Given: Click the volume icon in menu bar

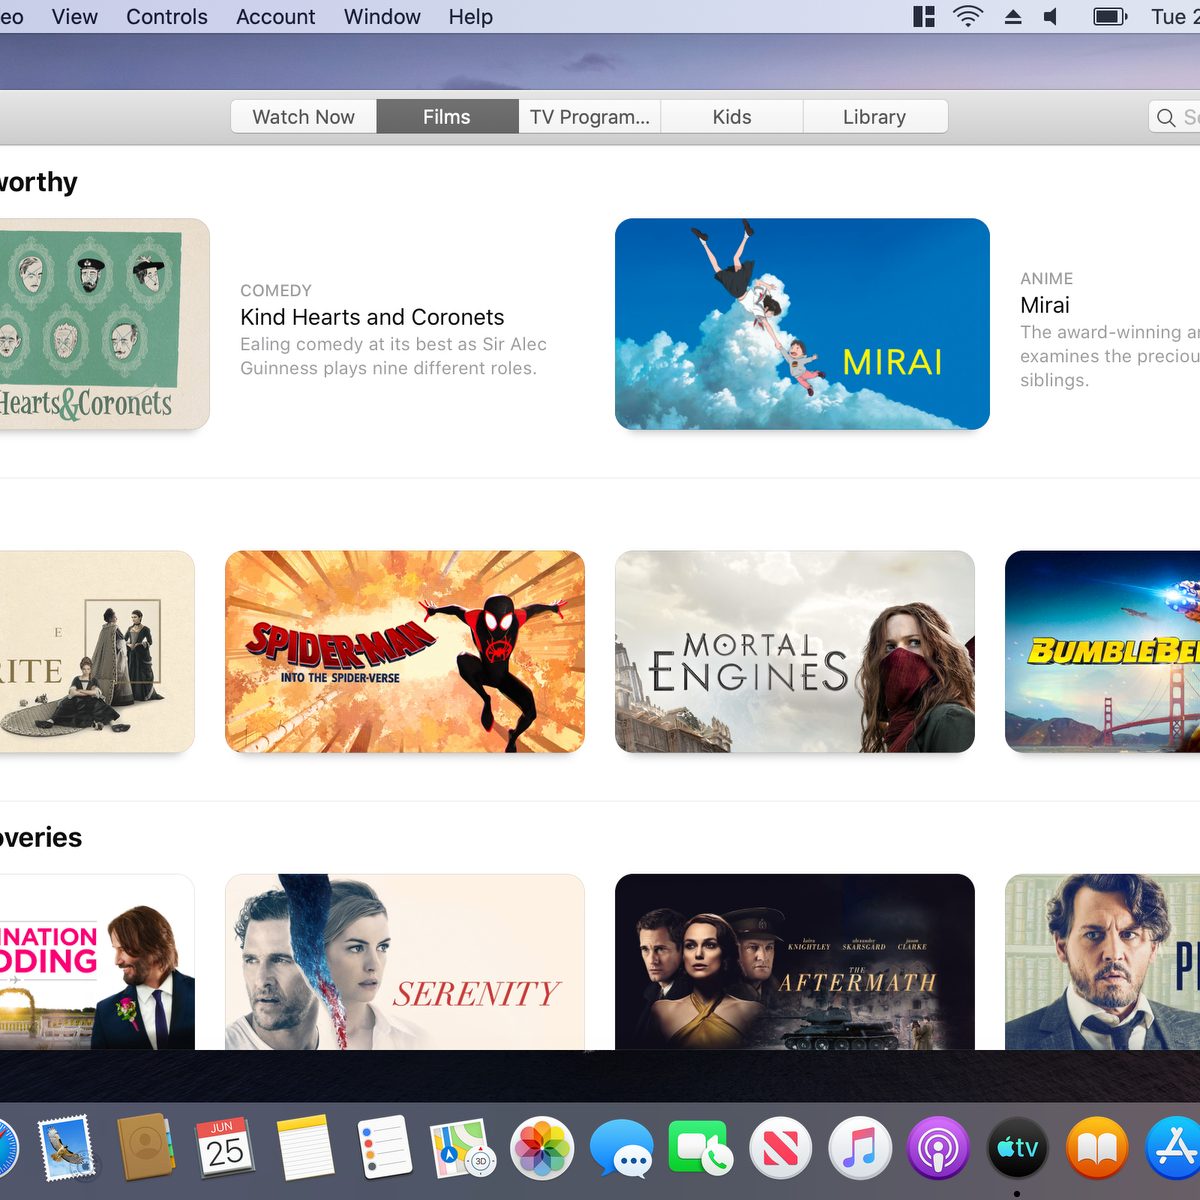Looking at the screenshot, I should click(1051, 16).
